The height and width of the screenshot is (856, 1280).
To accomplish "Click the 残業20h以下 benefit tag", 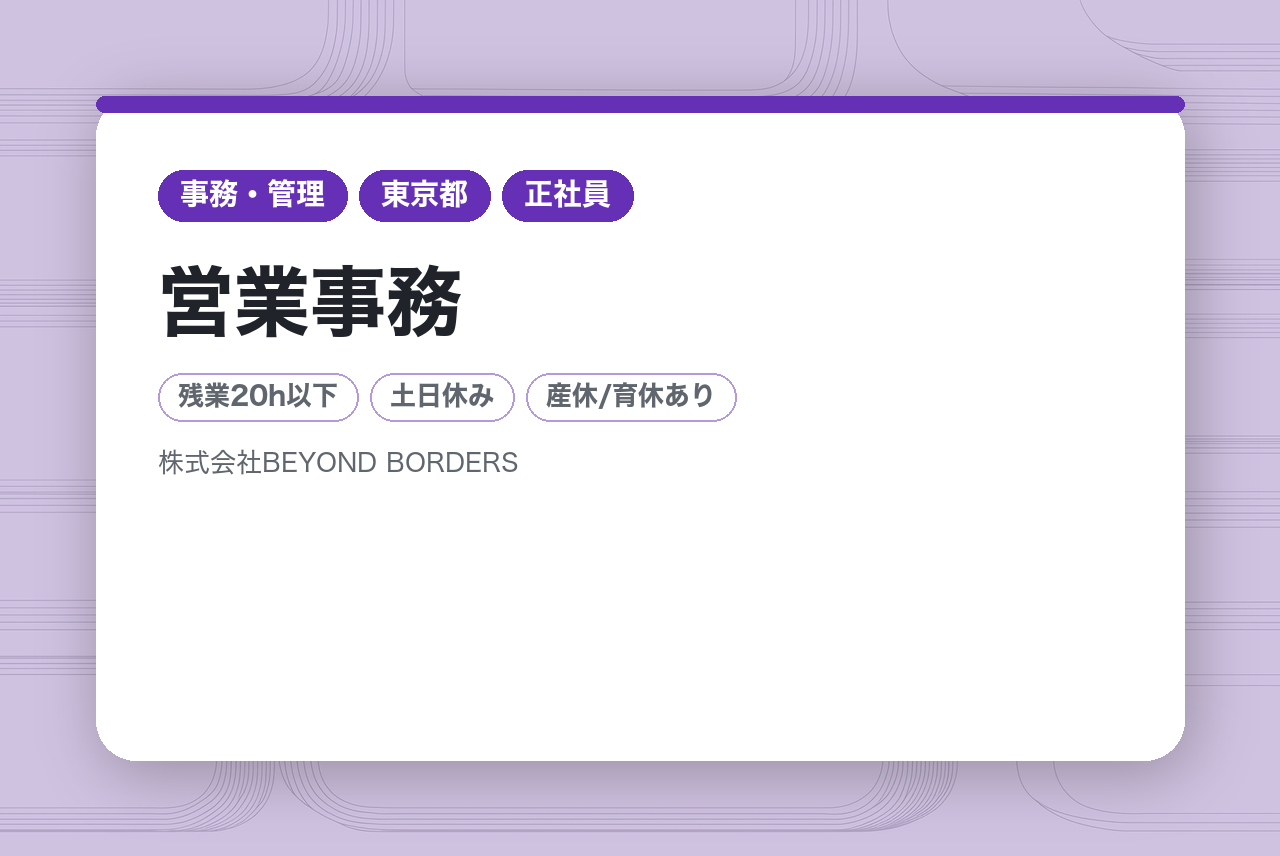I will click(258, 398).
